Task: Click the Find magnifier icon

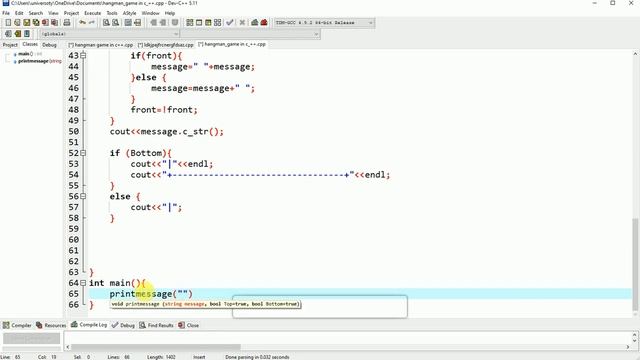Action: point(106,23)
